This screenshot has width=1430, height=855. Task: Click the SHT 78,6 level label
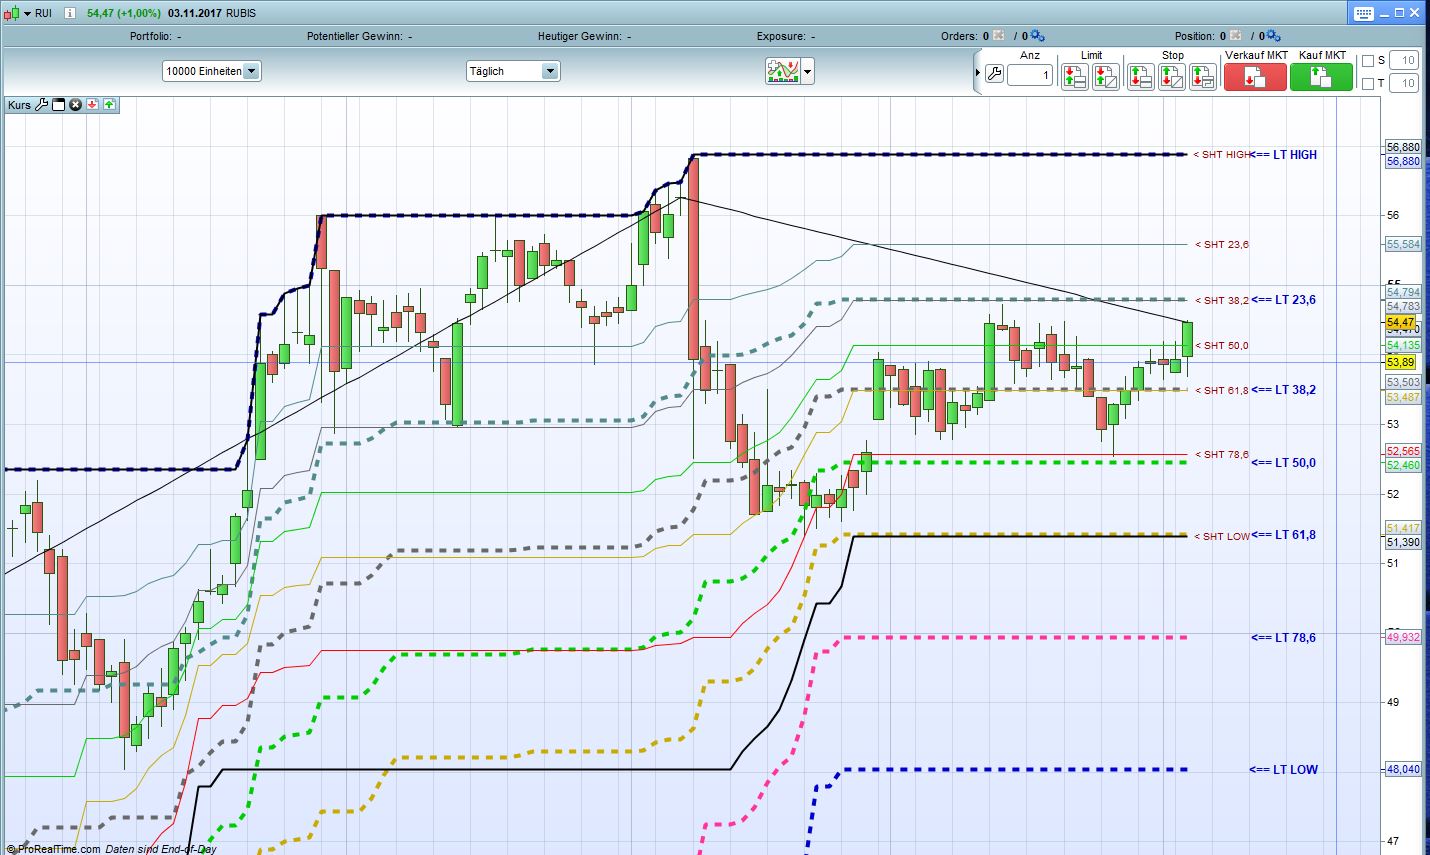pyautogui.click(x=1222, y=455)
